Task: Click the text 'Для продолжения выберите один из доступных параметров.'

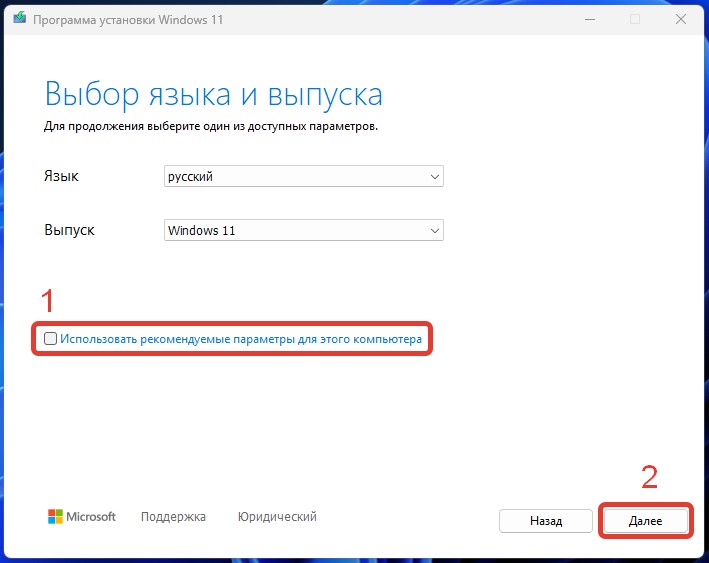Action: [211, 126]
